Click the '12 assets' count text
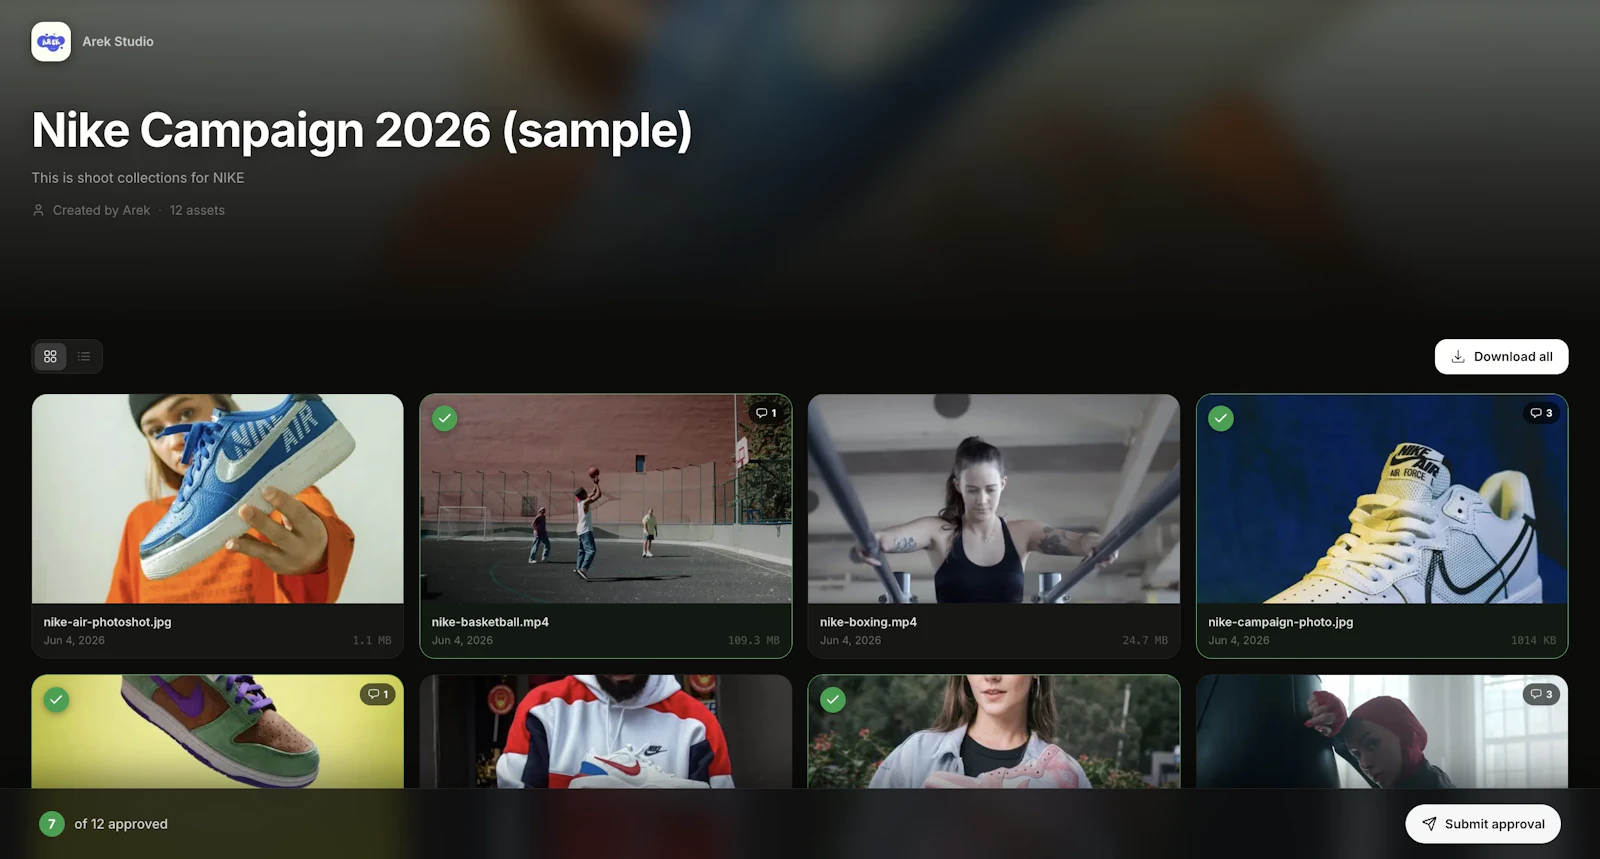This screenshot has width=1600, height=859. 197,210
